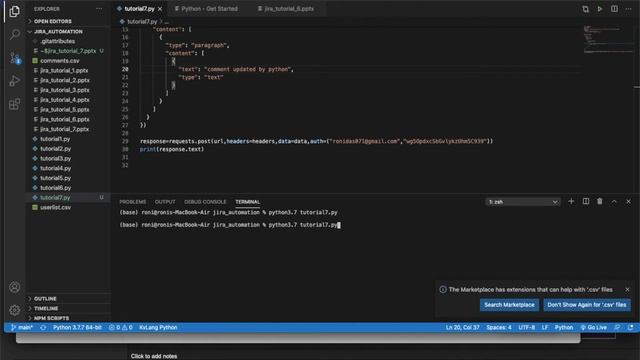Click to add notes in PowerPoint window
The height and width of the screenshot is (360, 640).
(154, 356)
